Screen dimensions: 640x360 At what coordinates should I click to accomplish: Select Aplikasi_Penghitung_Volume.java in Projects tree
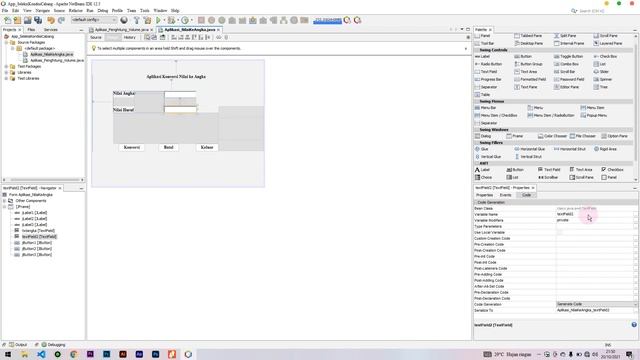tap(57, 60)
